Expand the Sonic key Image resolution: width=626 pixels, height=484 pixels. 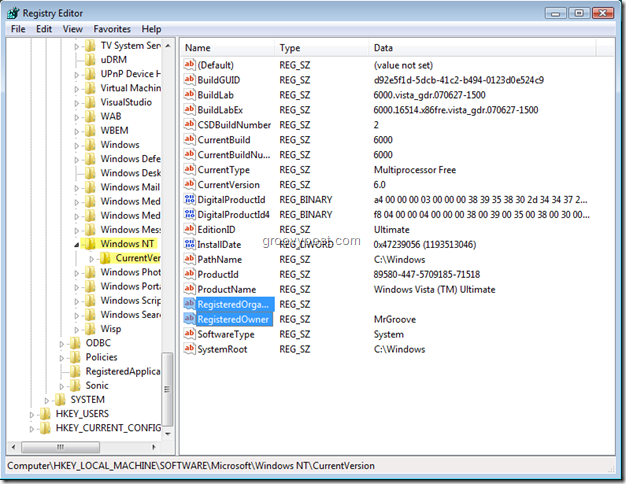(61, 386)
